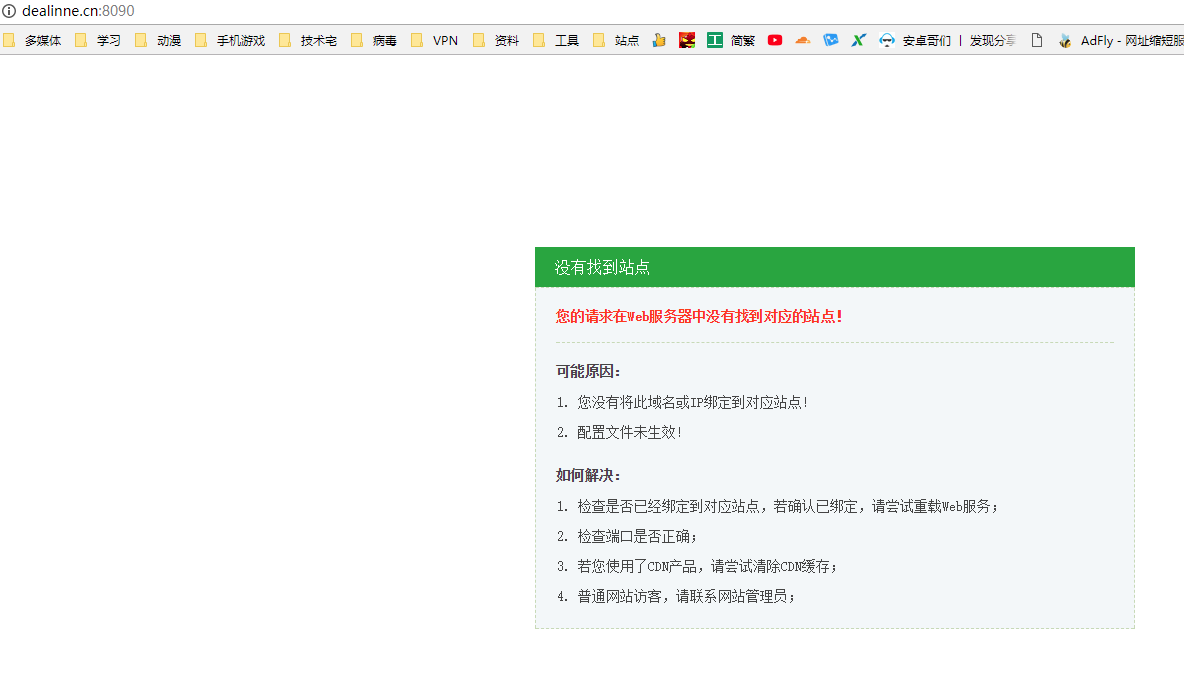
Task: Click the green-blue X bookmark icon
Action: 859,41
